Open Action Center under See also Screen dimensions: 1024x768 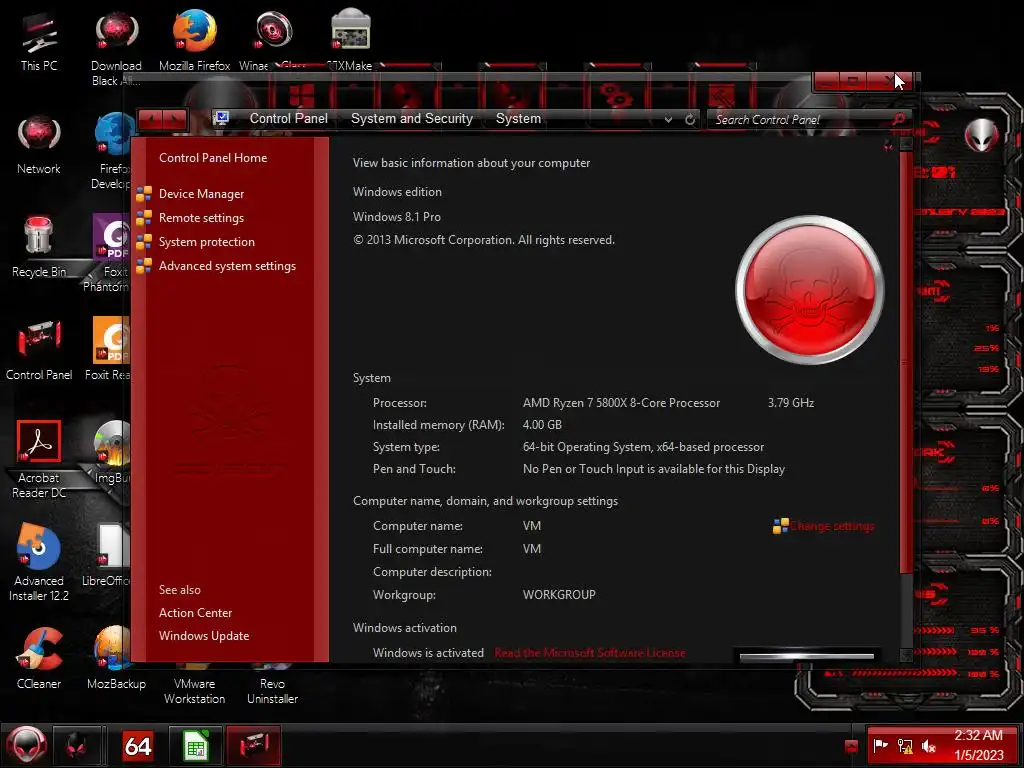195,613
